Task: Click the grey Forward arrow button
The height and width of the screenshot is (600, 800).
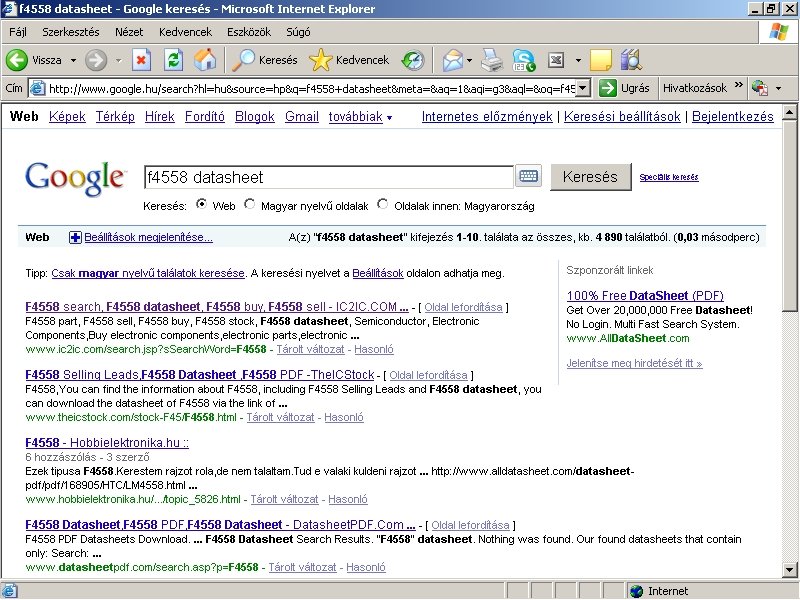Action: 96,60
